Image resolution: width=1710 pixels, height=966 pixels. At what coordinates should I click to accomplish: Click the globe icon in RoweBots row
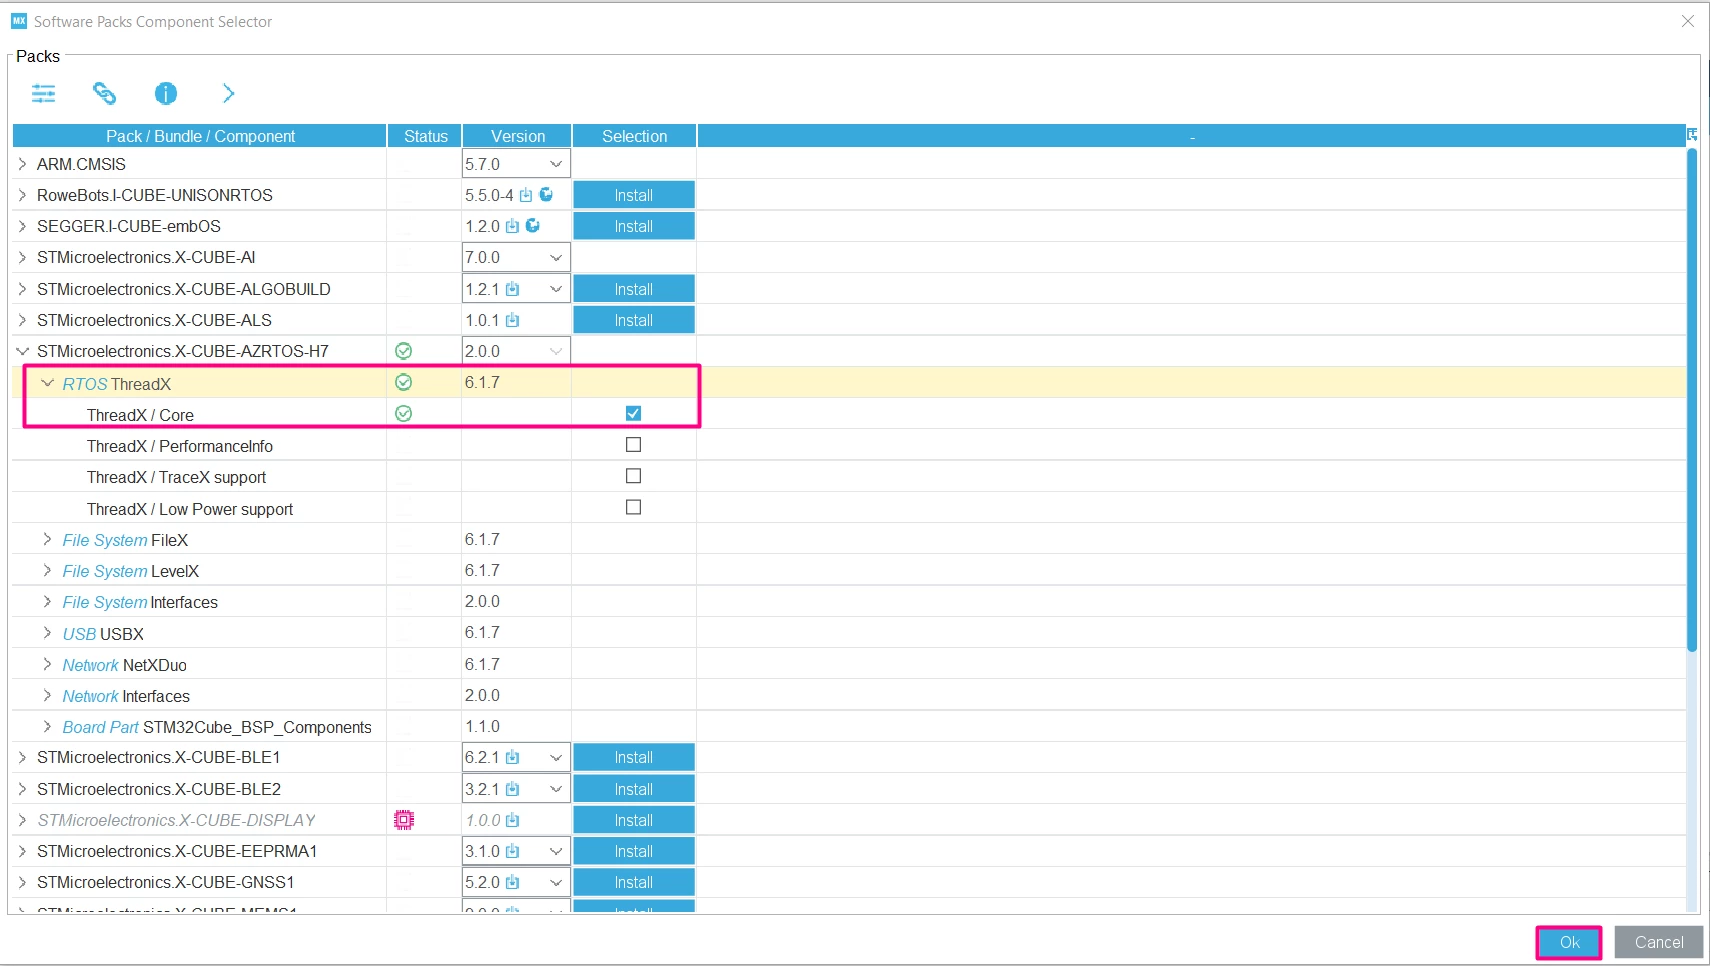click(x=546, y=194)
